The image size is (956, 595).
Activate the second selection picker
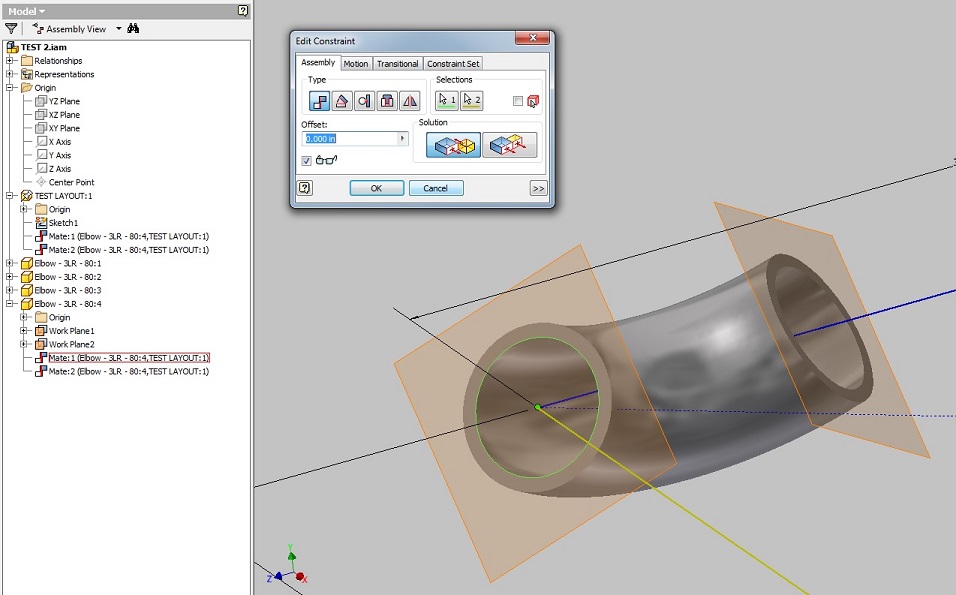(x=473, y=99)
